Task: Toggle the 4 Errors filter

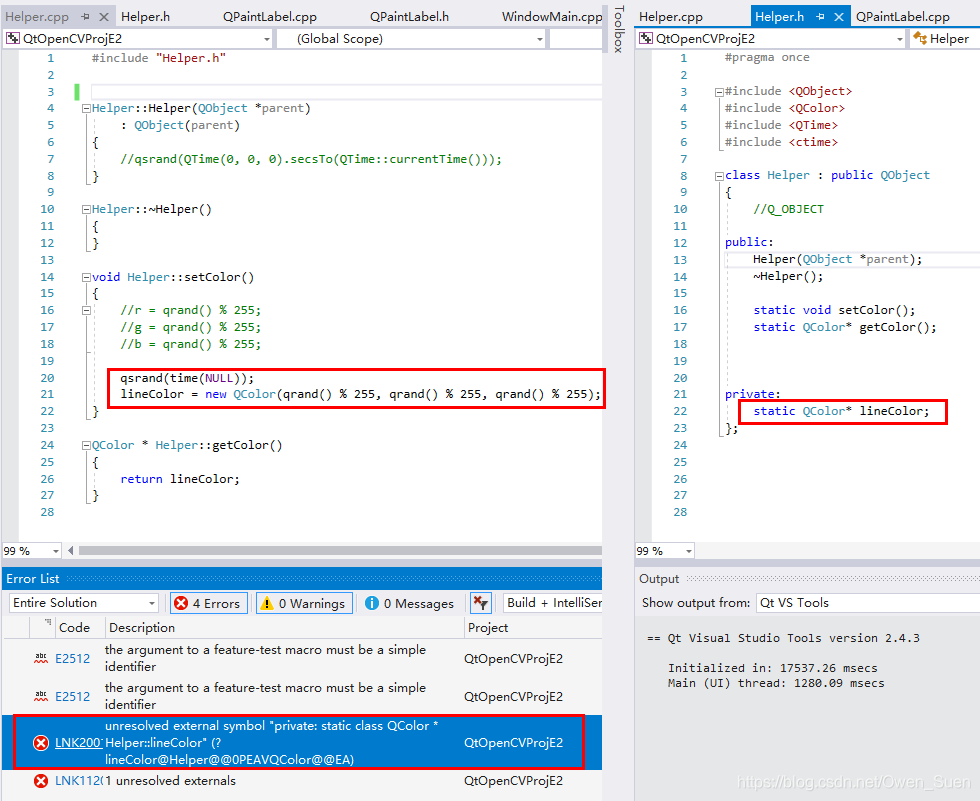Action: 208,603
